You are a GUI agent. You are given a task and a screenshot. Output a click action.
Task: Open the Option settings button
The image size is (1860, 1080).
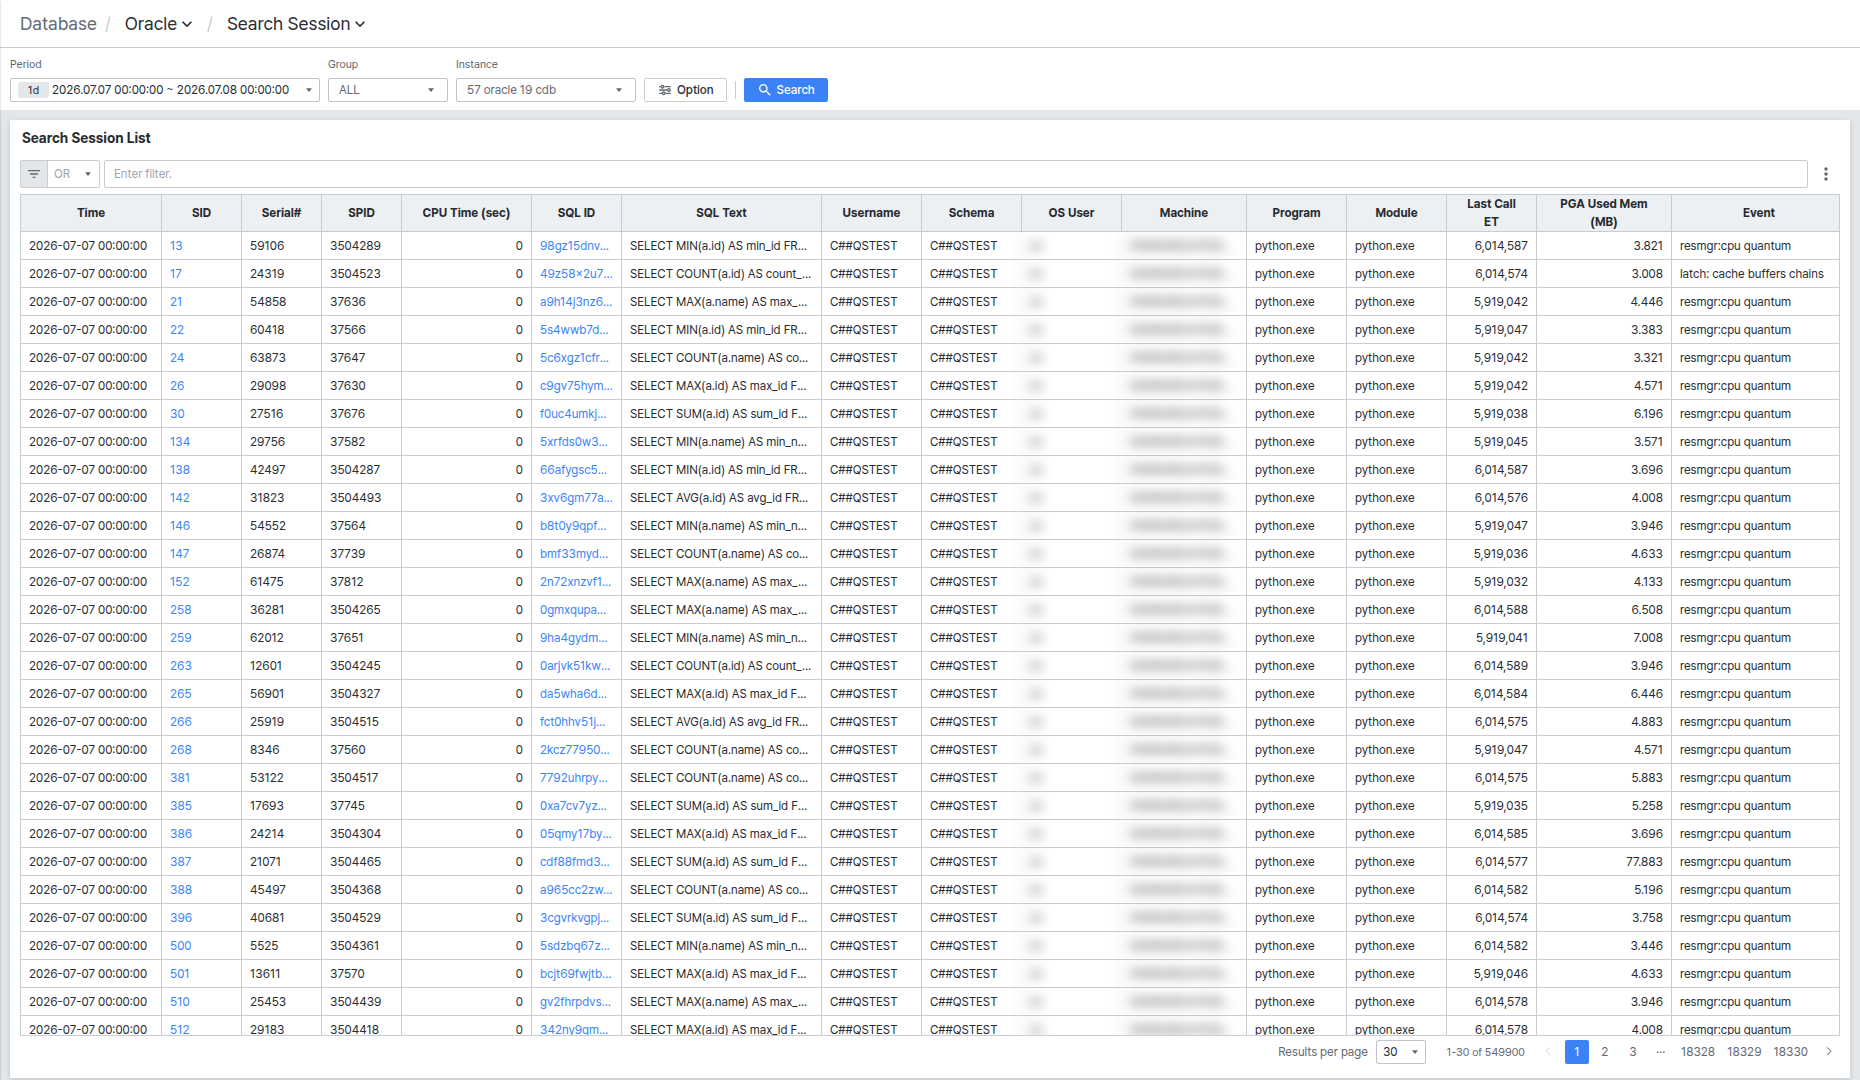pos(686,90)
